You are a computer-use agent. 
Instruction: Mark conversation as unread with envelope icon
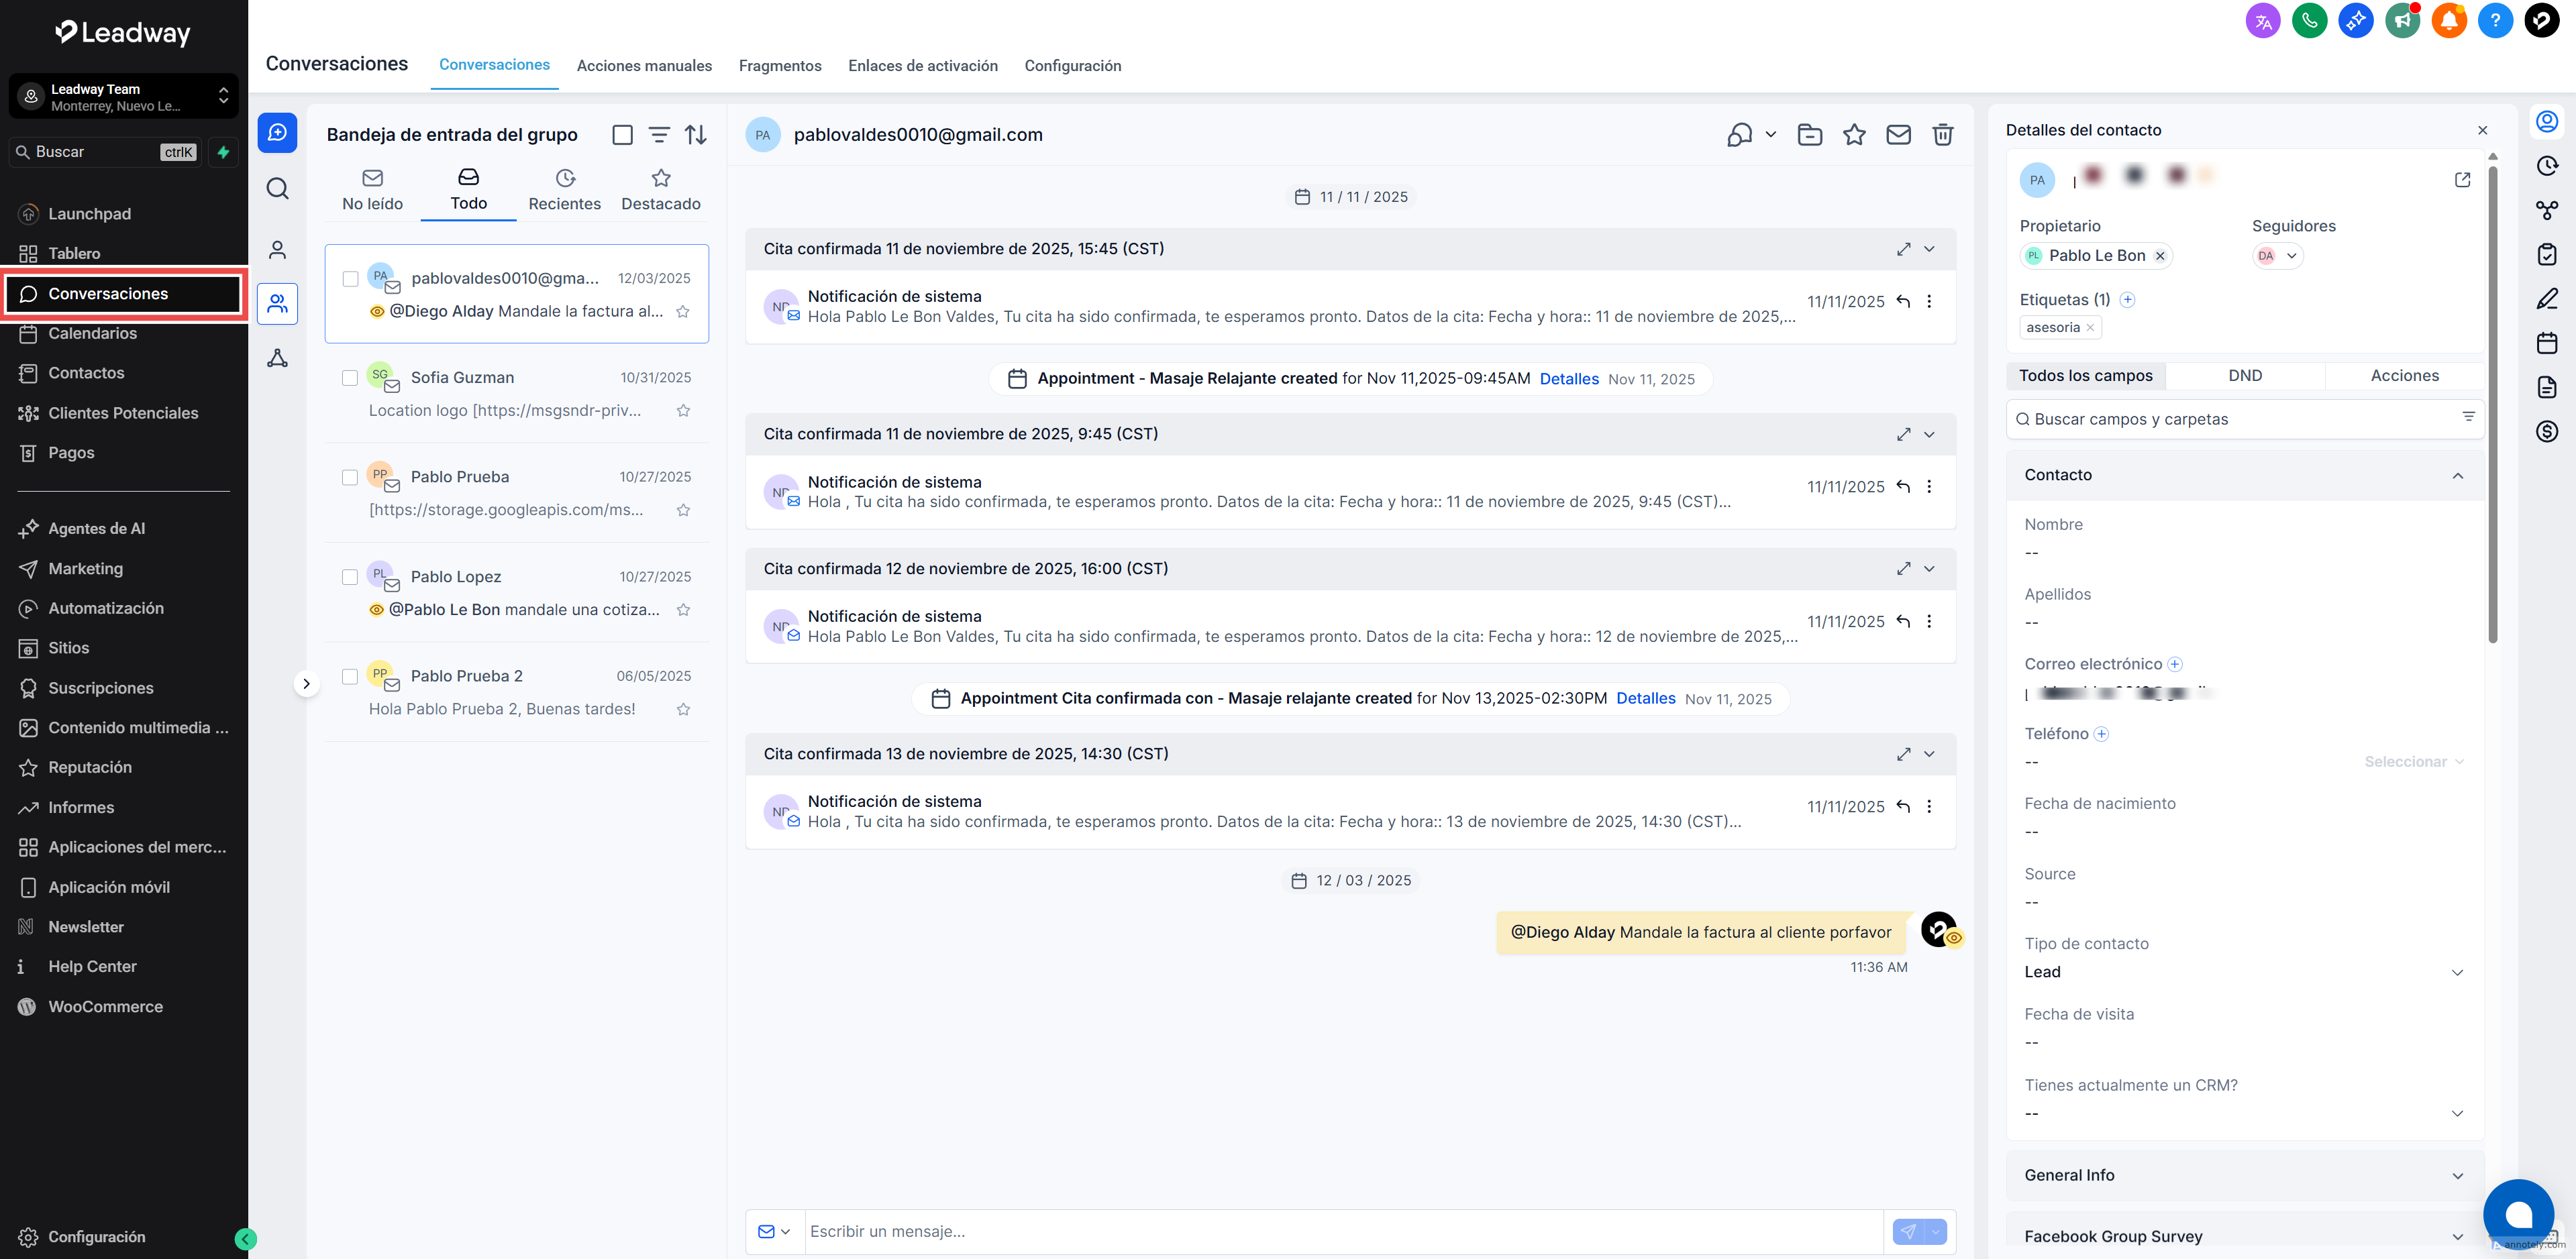point(1898,135)
